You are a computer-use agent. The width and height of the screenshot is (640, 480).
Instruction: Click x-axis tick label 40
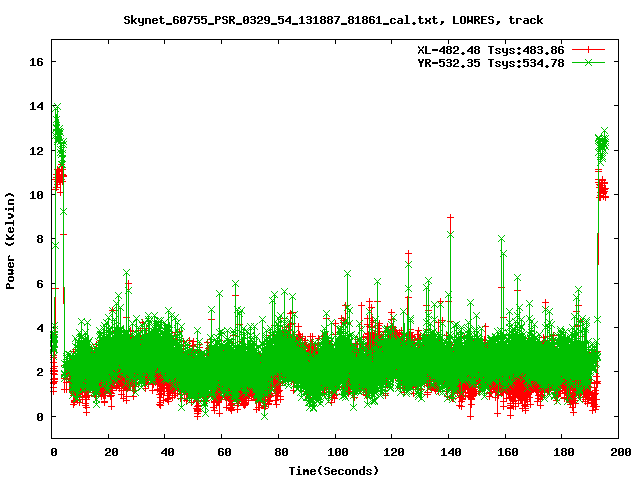(x=167, y=452)
